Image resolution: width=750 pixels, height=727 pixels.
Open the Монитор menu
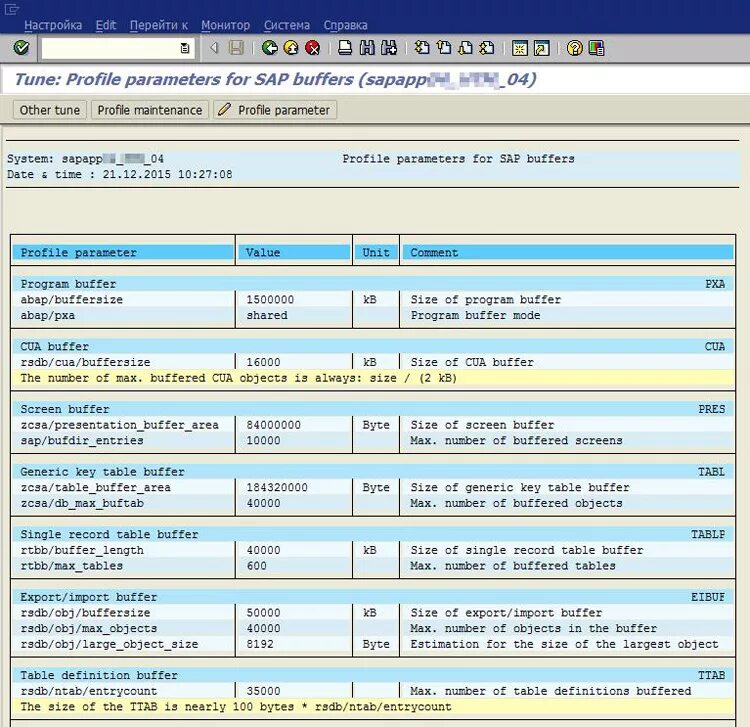pos(225,25)
